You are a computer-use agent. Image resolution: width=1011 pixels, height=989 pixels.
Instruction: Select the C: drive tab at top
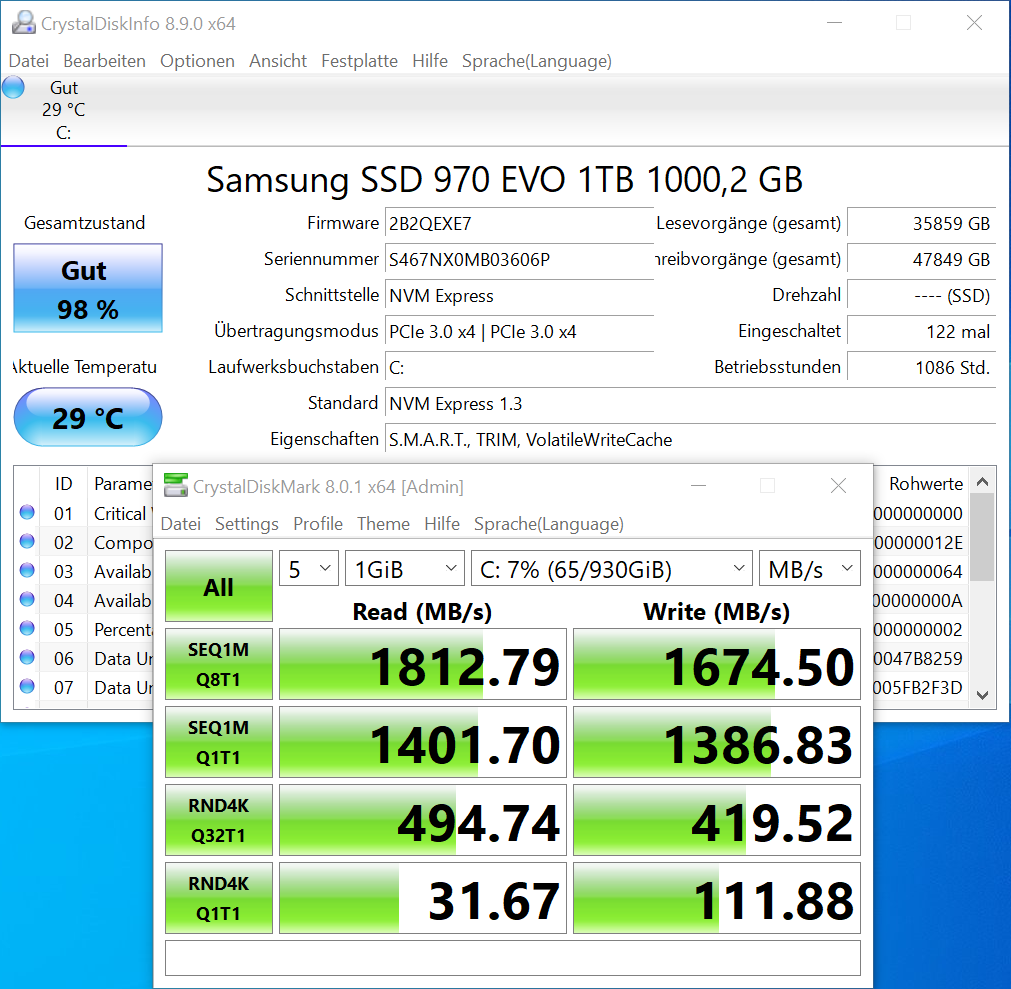coord(63,110)
